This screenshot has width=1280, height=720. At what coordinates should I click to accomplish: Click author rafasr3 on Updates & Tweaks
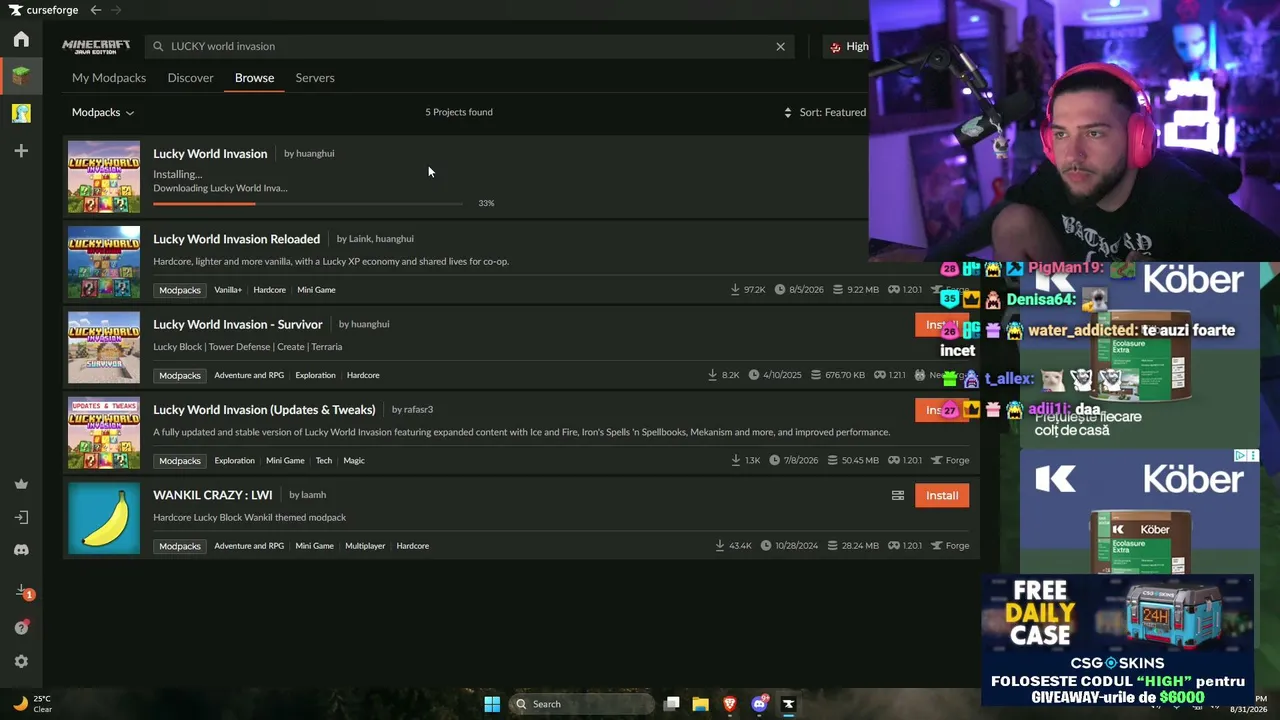point(418,410)
